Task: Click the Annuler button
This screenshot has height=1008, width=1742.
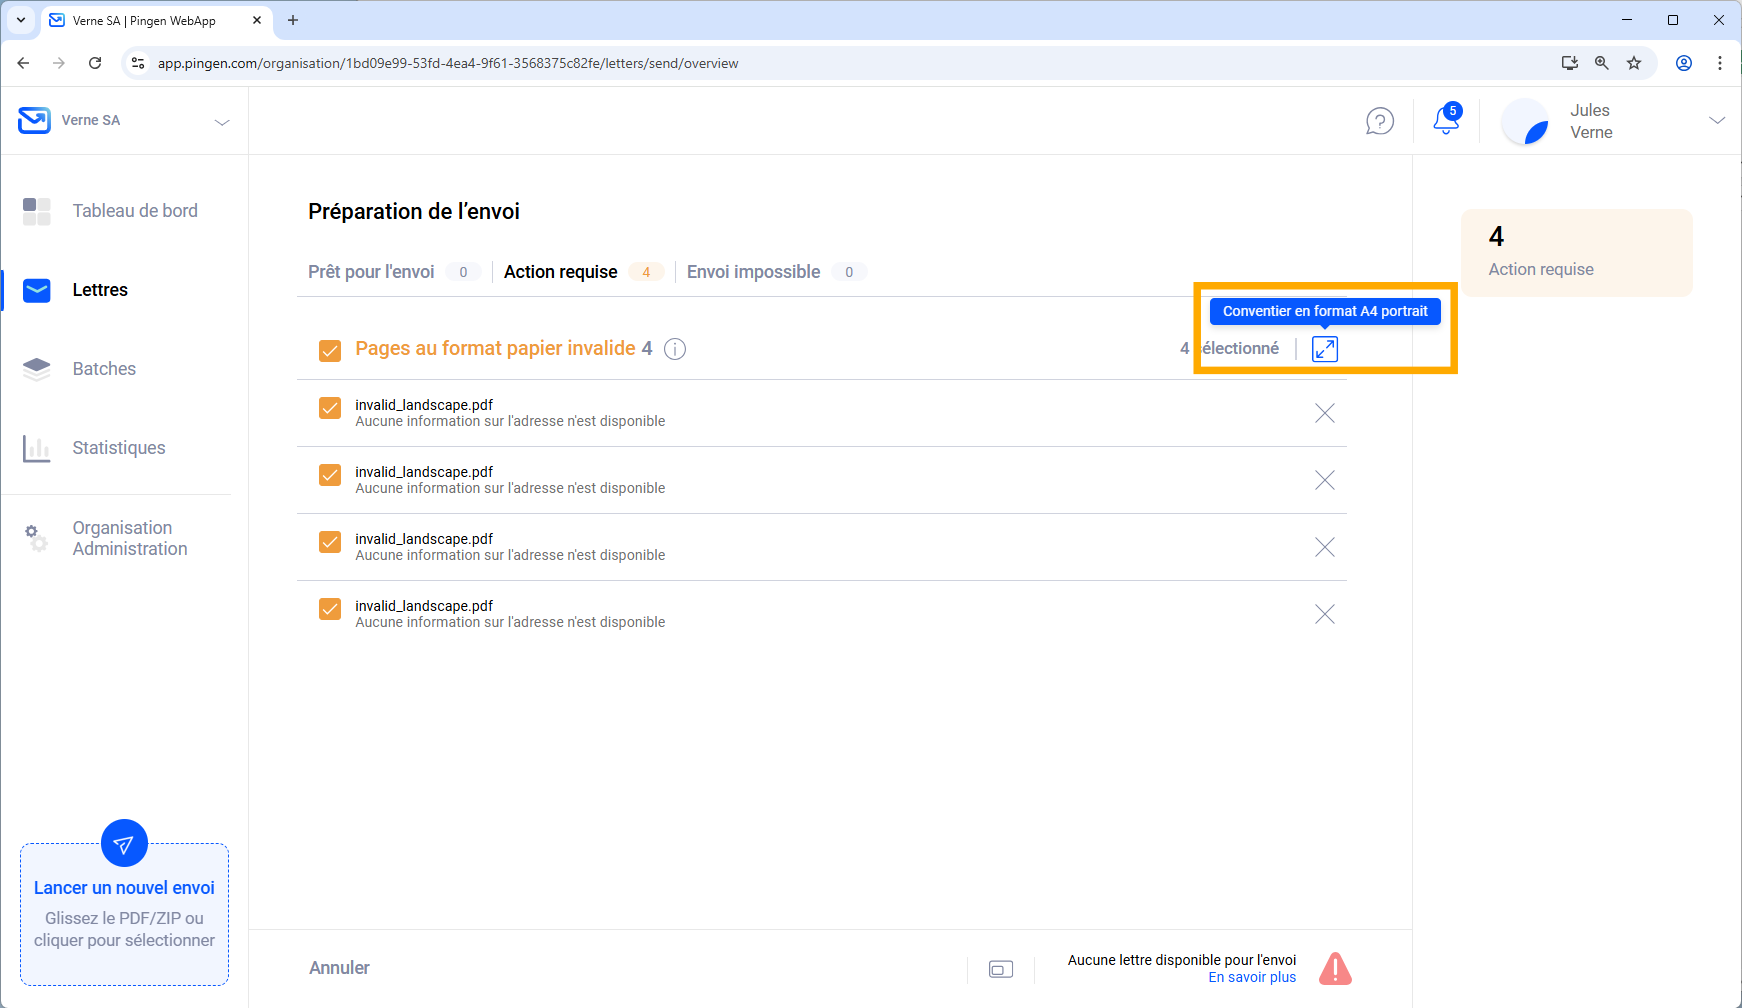Action: [339, 968]
